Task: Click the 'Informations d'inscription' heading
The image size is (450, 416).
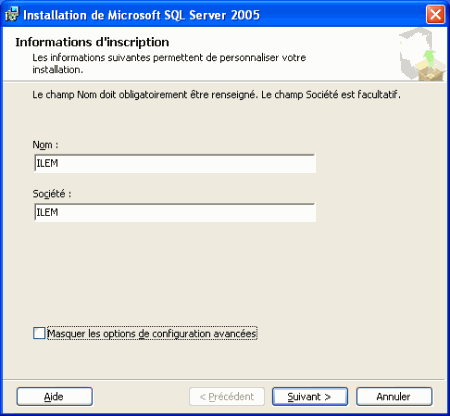Action: pos(92,42)
